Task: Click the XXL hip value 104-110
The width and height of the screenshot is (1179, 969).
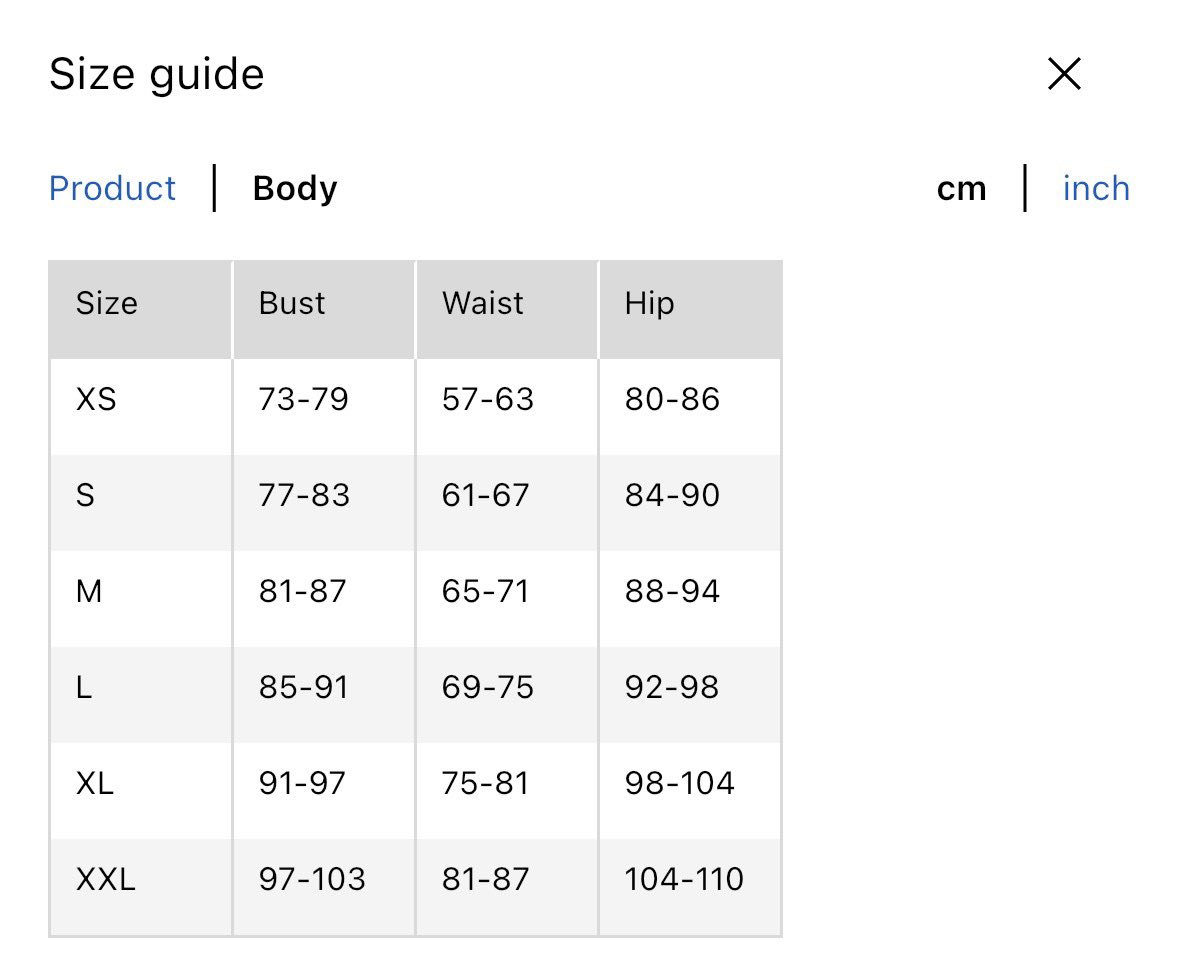Action: pyautogui.click(x=684, y=880)
